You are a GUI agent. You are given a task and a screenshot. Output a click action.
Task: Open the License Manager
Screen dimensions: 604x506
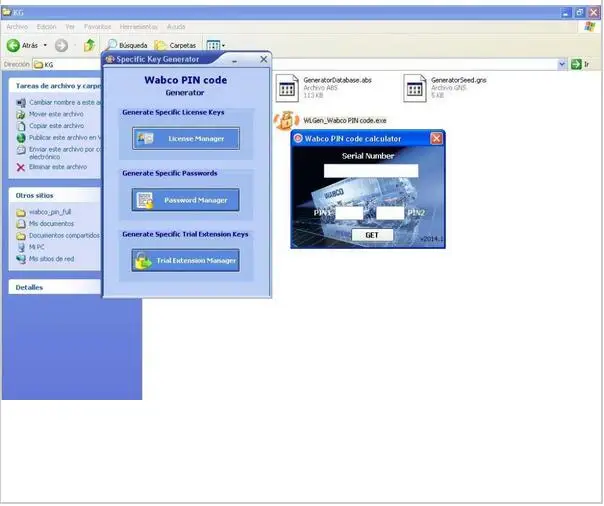coord(186,138)
